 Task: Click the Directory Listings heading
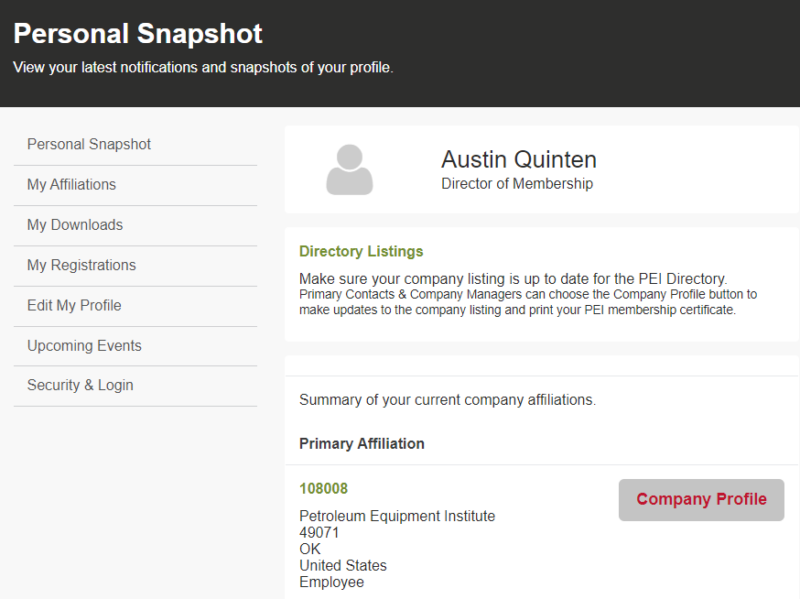coord(361,251)
